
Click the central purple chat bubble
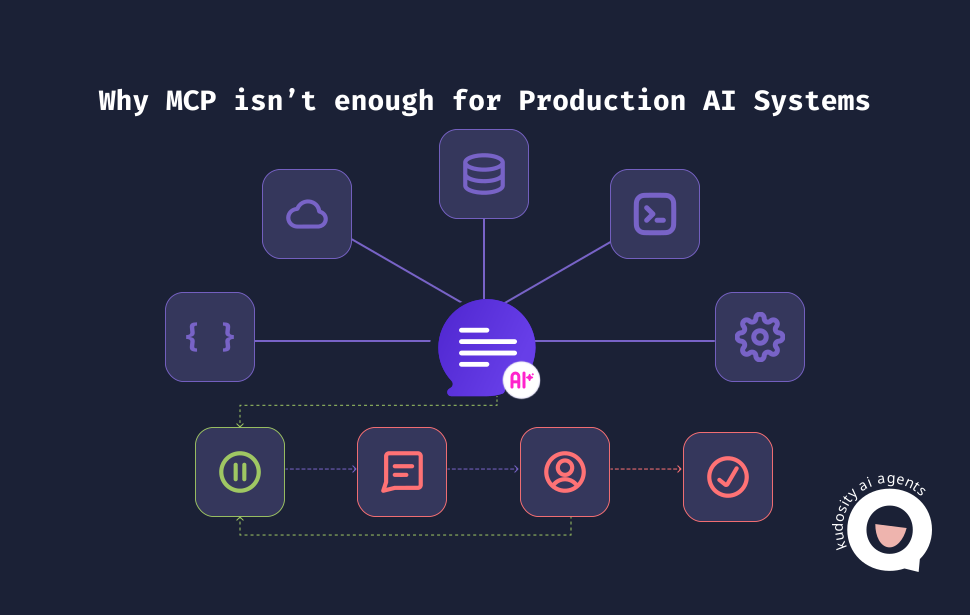click(486, 347)
